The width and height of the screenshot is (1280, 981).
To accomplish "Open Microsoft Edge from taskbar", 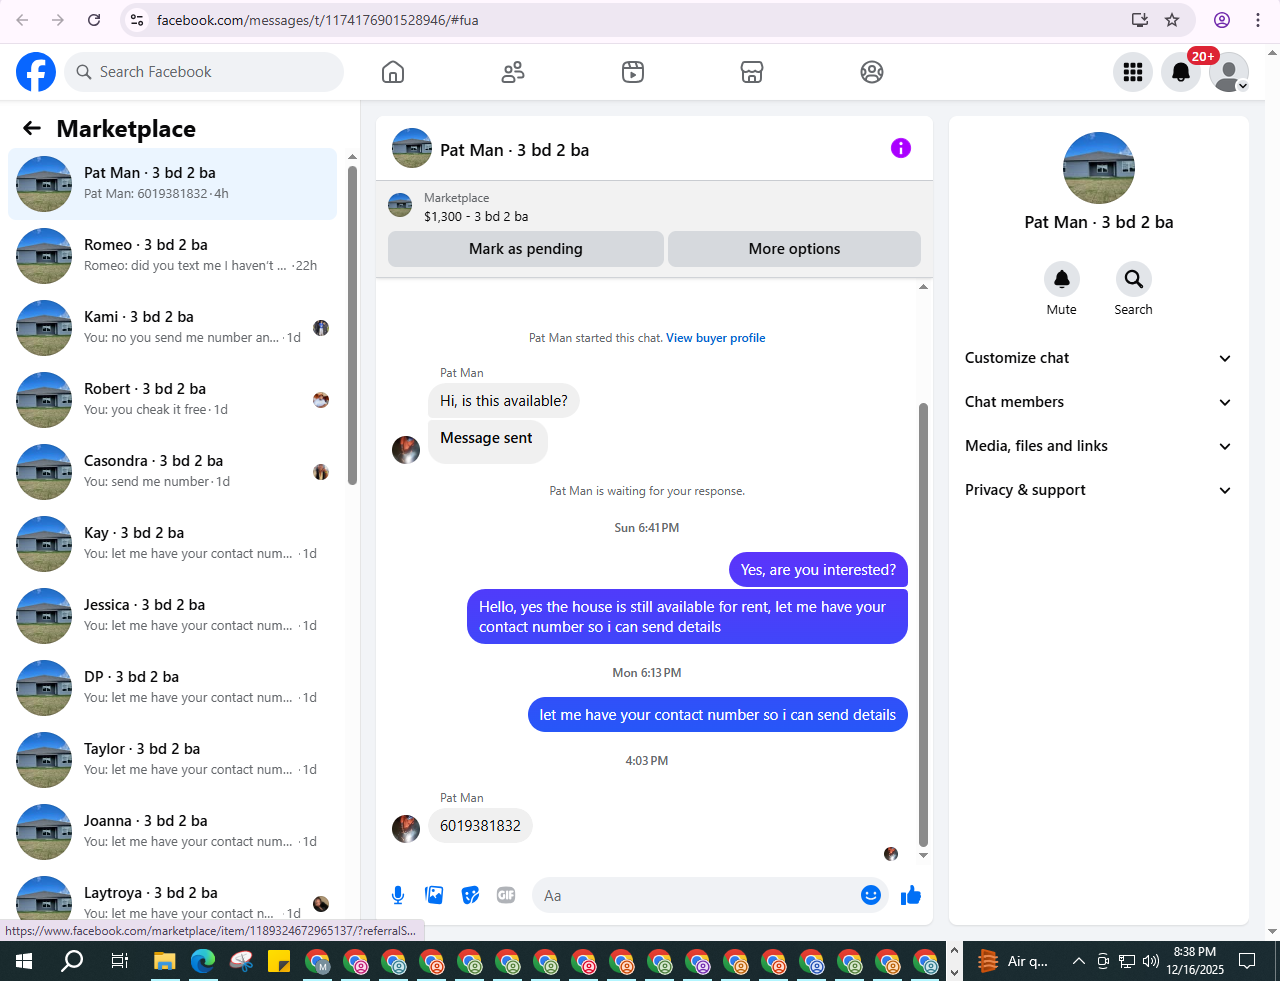I will 203,961.
